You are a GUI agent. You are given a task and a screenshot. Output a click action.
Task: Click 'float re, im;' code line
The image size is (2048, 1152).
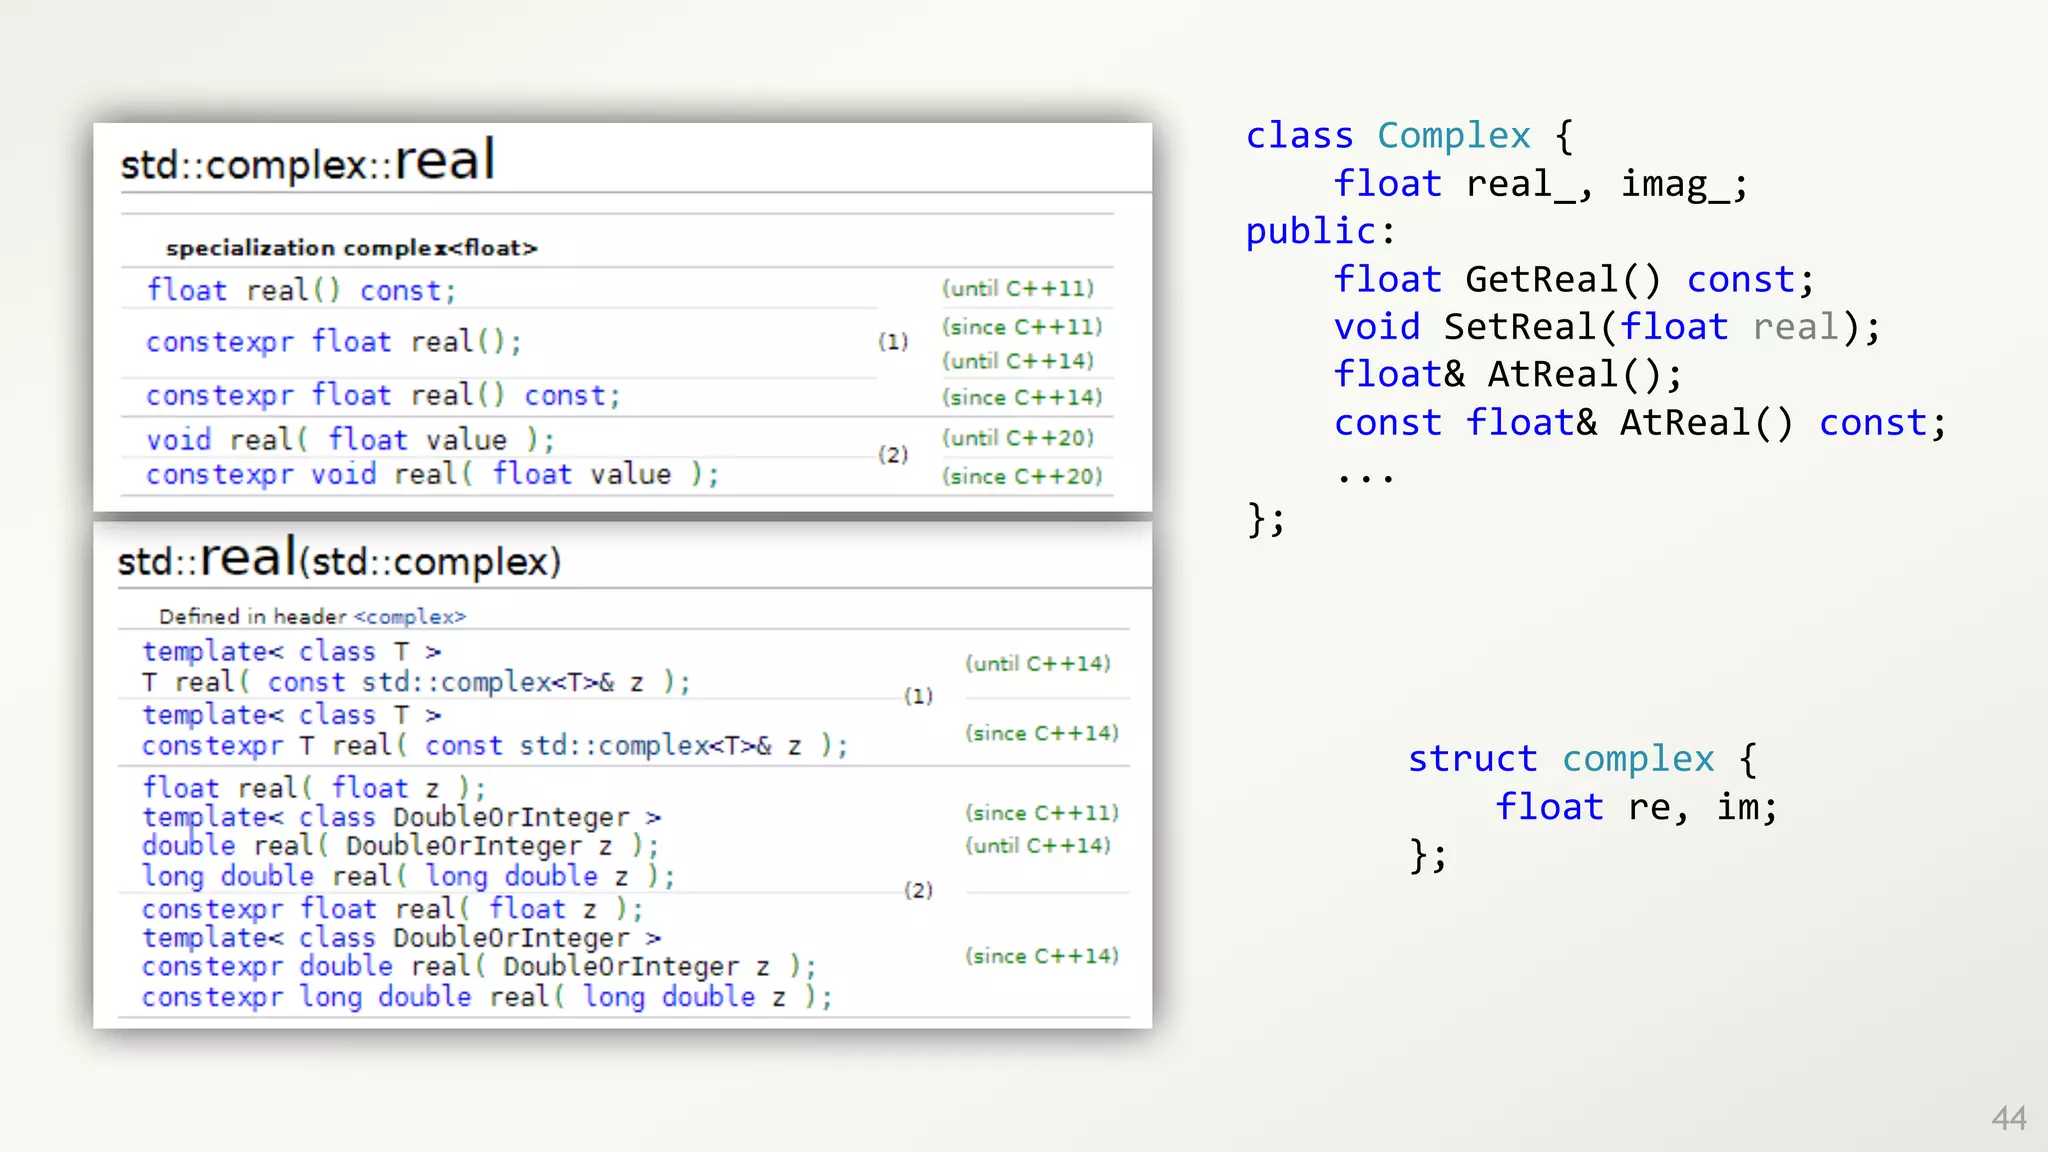pos(1636,807)
